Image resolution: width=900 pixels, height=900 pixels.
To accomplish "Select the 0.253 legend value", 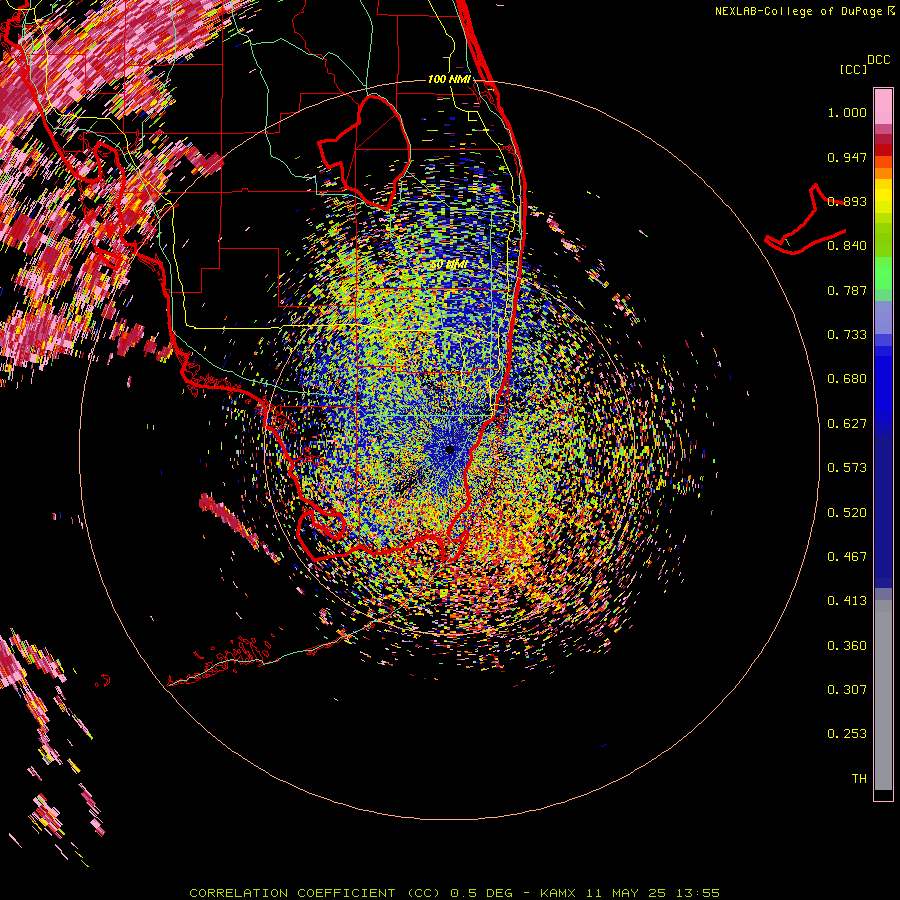I will click(x=847, y=734).
